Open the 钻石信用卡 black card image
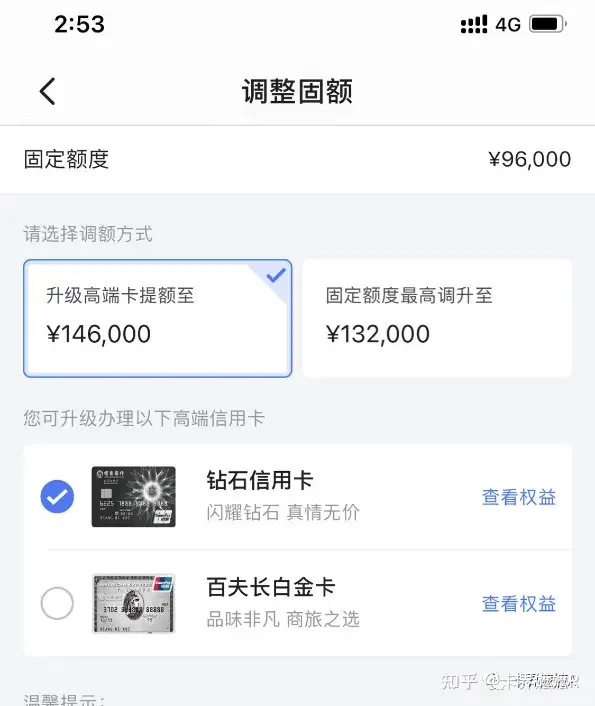 134,497
